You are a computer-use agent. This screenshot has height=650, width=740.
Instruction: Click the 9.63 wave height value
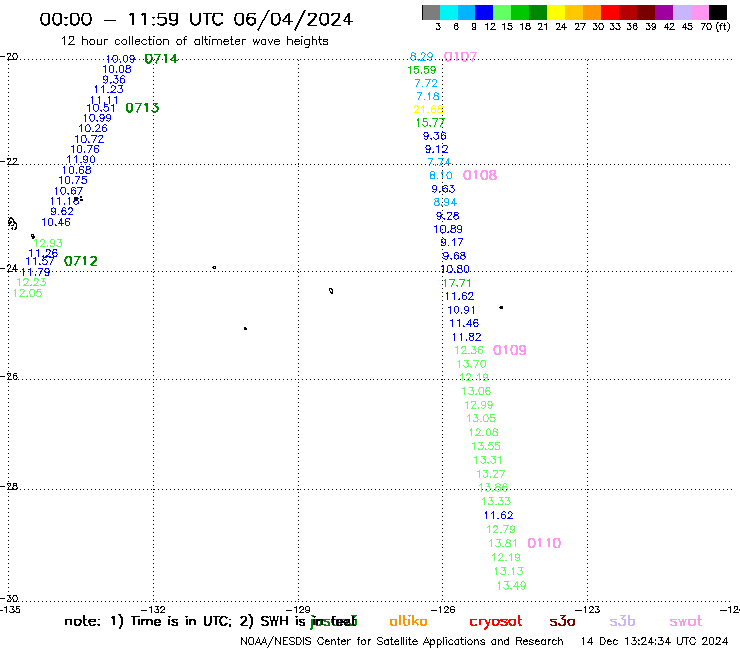click(443, 189)
